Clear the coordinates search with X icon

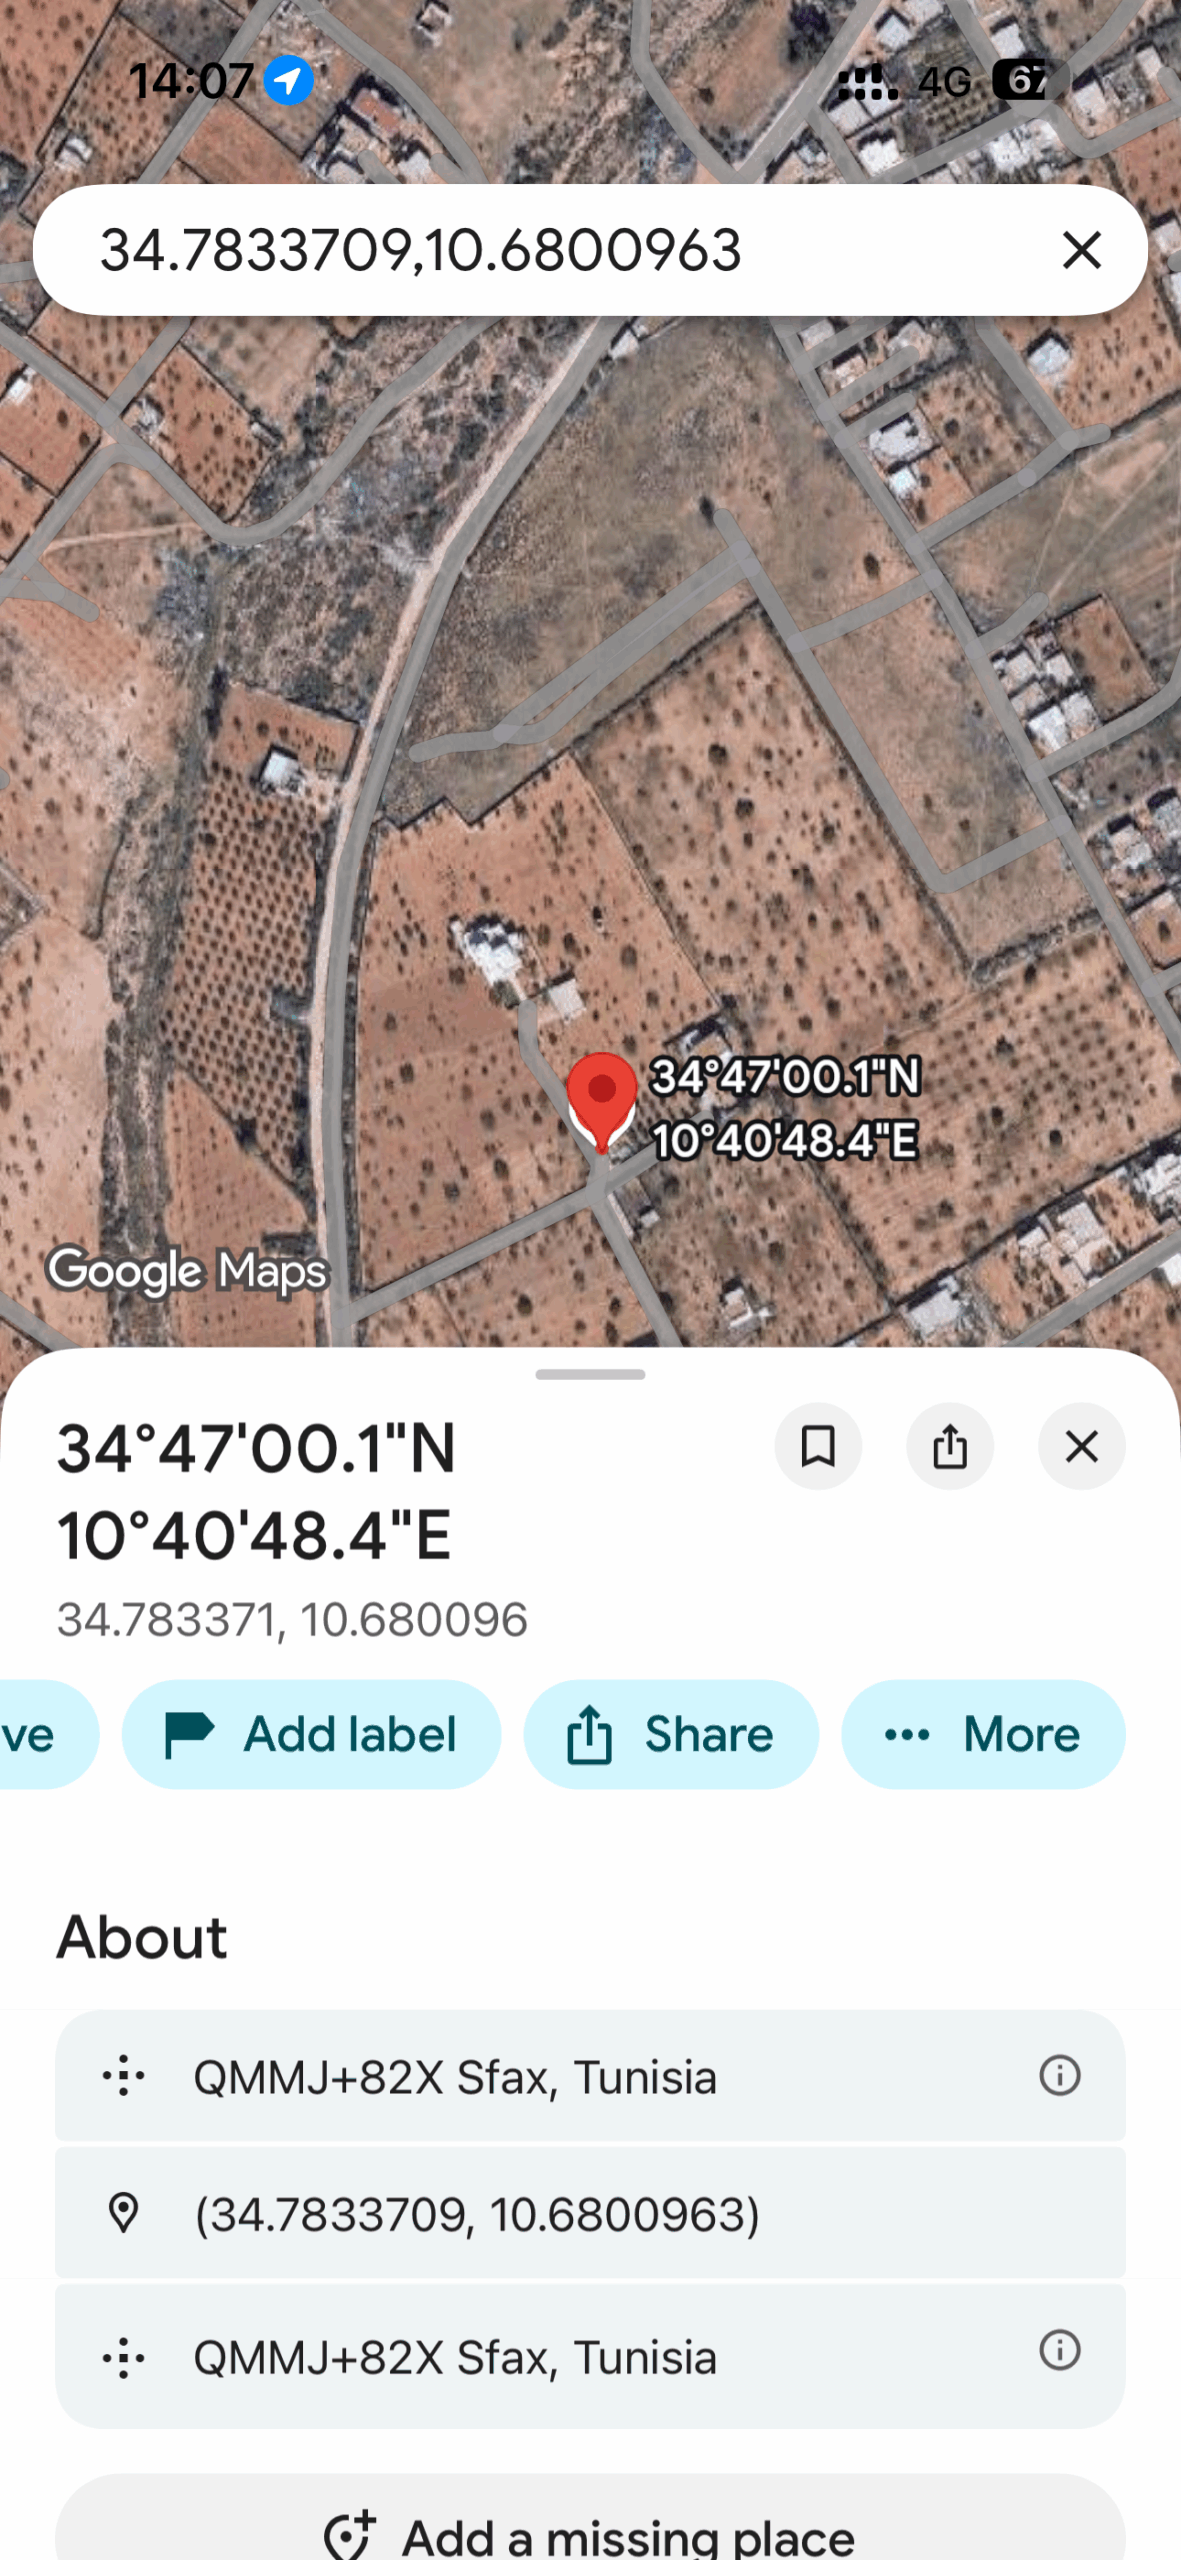click(1081, 250)
